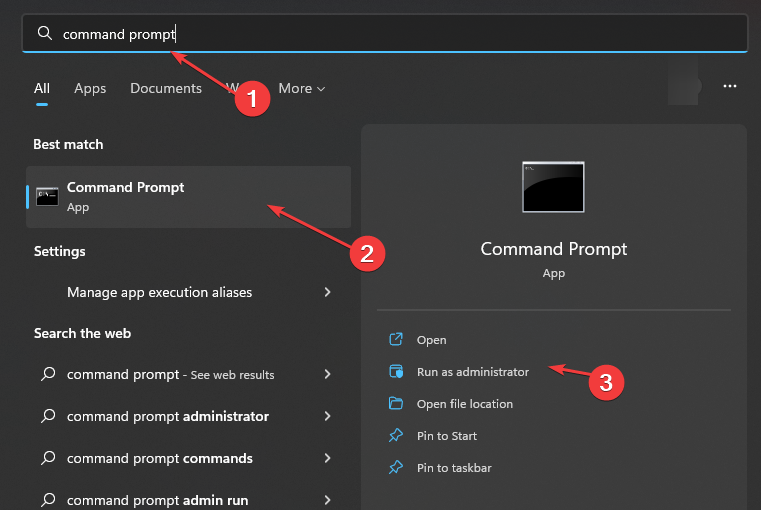Image resolution: width=761 pixels, height=510 pixels.
Task: Expand chevron for command prompt admin run
Action: tap(328, 500)
